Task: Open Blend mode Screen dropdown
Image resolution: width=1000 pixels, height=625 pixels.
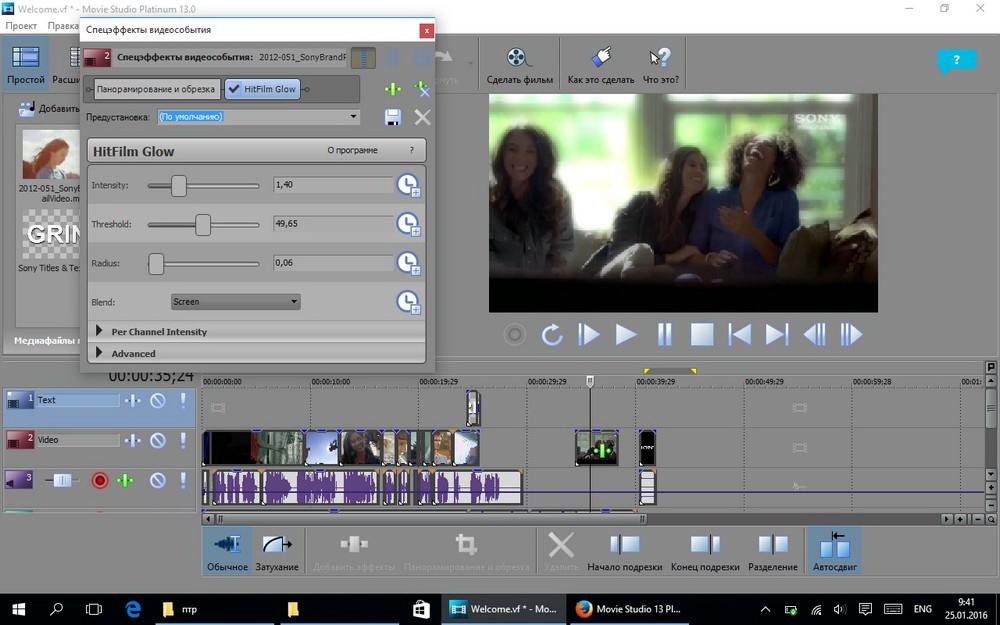Action: pos(235,302)
